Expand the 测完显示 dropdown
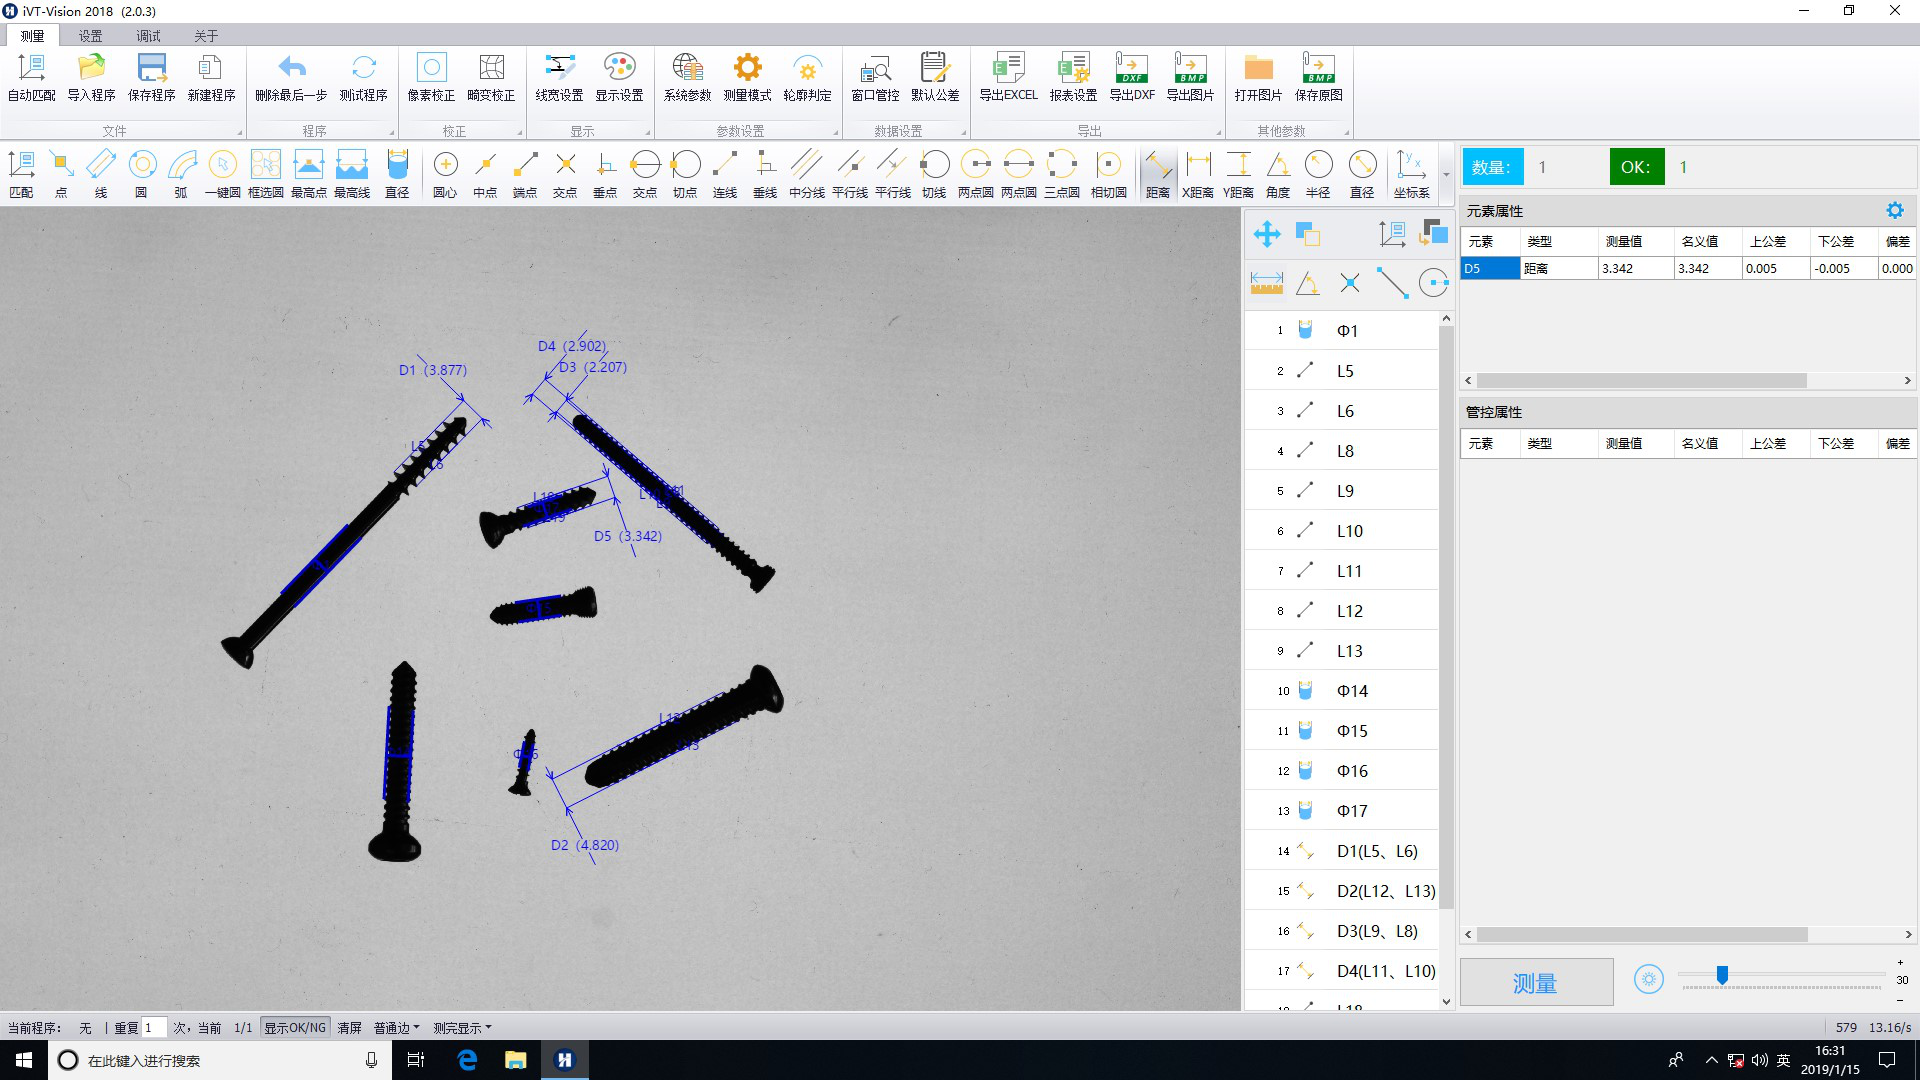1920x1080 pixels. pyautogui.click(x=461, y=1028)
